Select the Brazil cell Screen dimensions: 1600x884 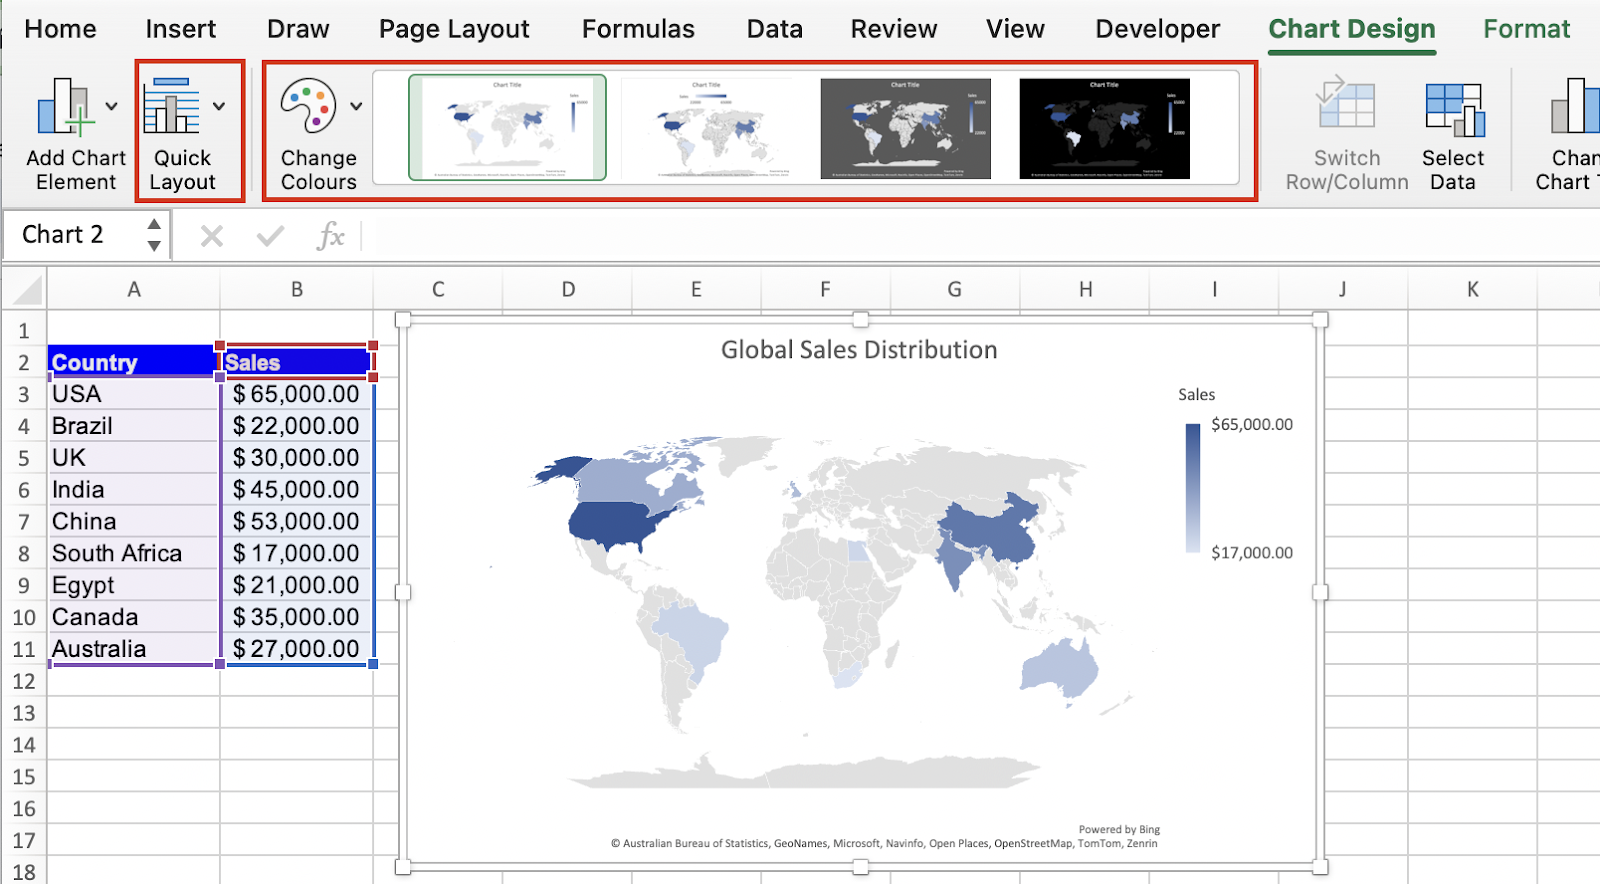tap(134, 426)
